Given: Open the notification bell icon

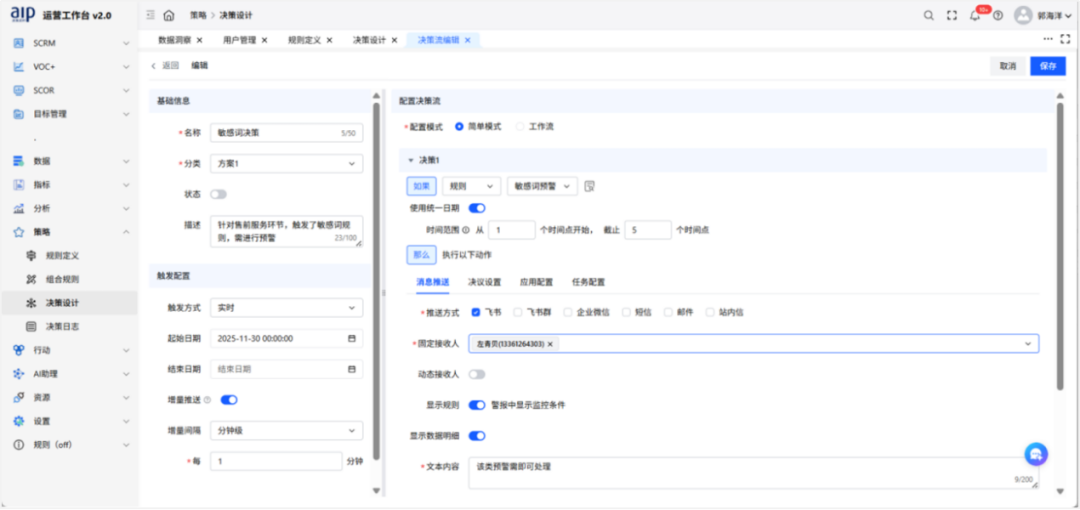Looking at the screenshot, I should 975,15.
